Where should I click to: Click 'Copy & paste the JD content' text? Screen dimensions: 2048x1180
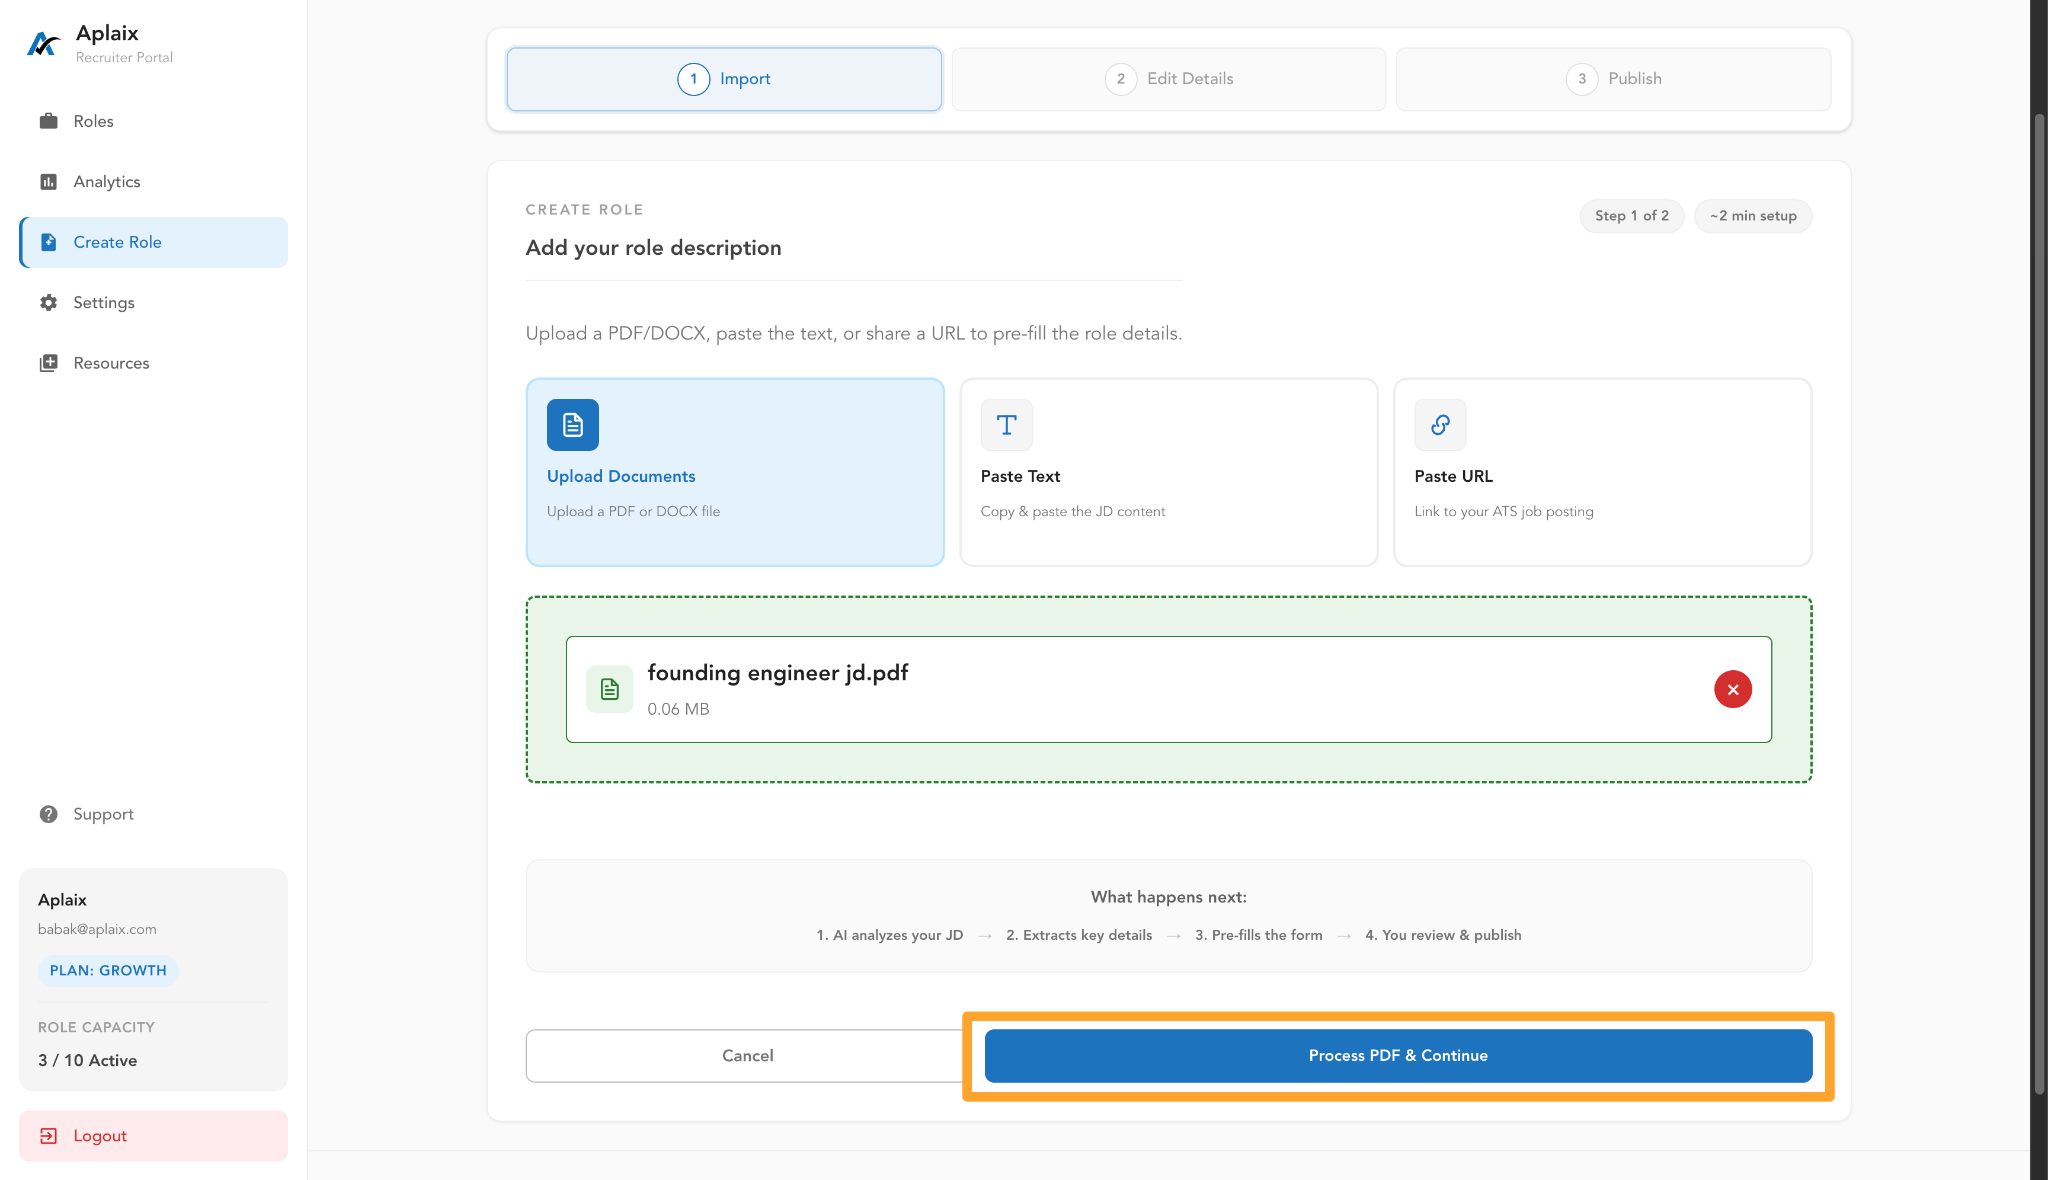pyautogui.click(x=1072, y=511)
